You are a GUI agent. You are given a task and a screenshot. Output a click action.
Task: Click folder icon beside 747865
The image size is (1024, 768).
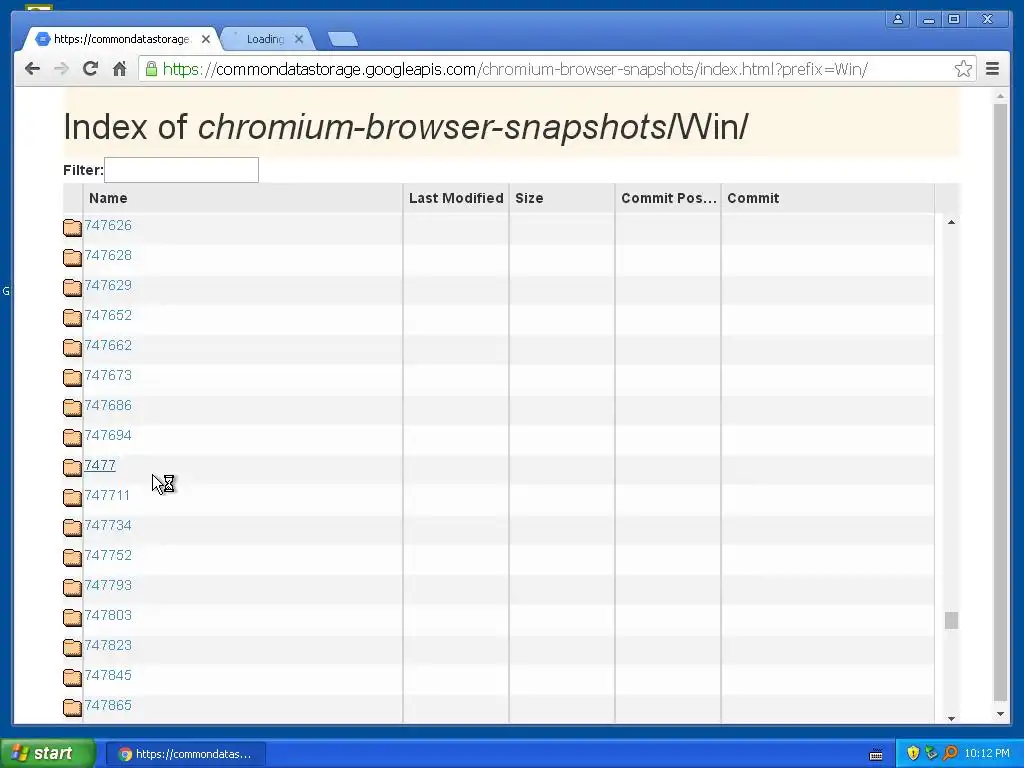pyautogui.click(x=72, y=708)
